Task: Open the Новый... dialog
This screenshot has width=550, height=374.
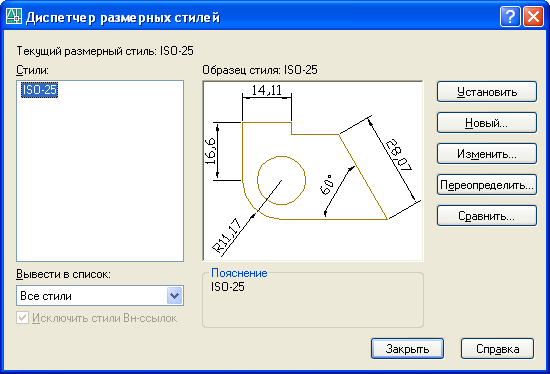Action: 487,123
